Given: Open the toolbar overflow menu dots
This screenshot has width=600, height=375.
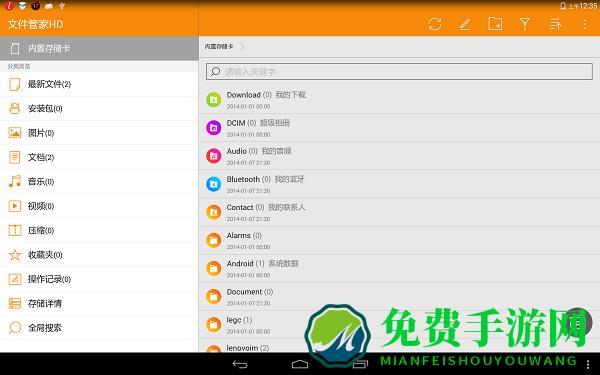Looking at the screenshot, I should pyautogui.click(x=585, y=24).
